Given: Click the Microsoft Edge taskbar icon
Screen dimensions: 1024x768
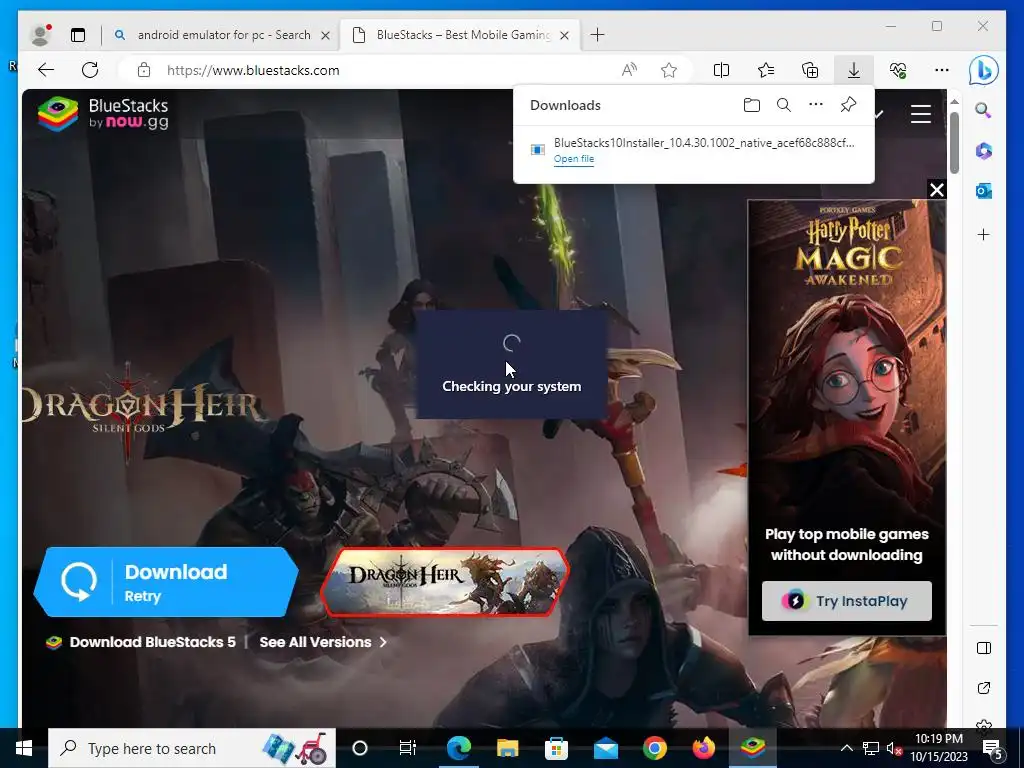Looking at the screenshot, I should pos(458,748).
